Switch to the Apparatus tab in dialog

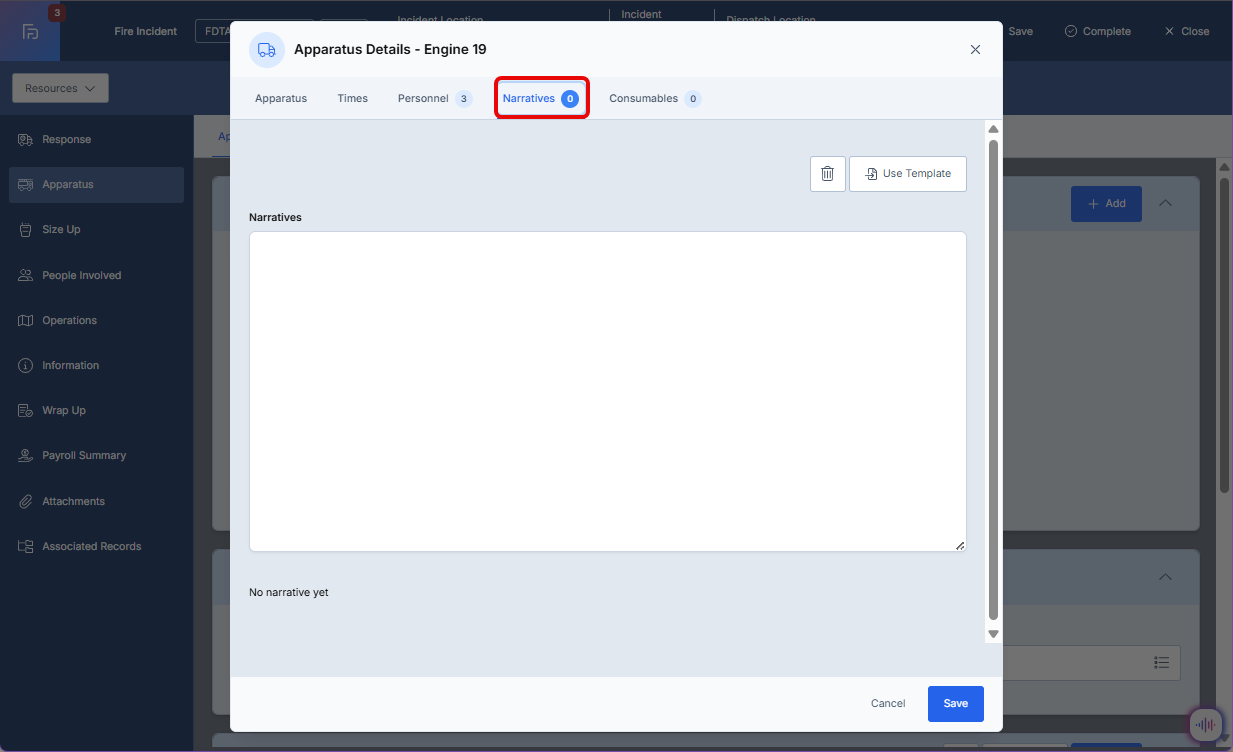281,99
